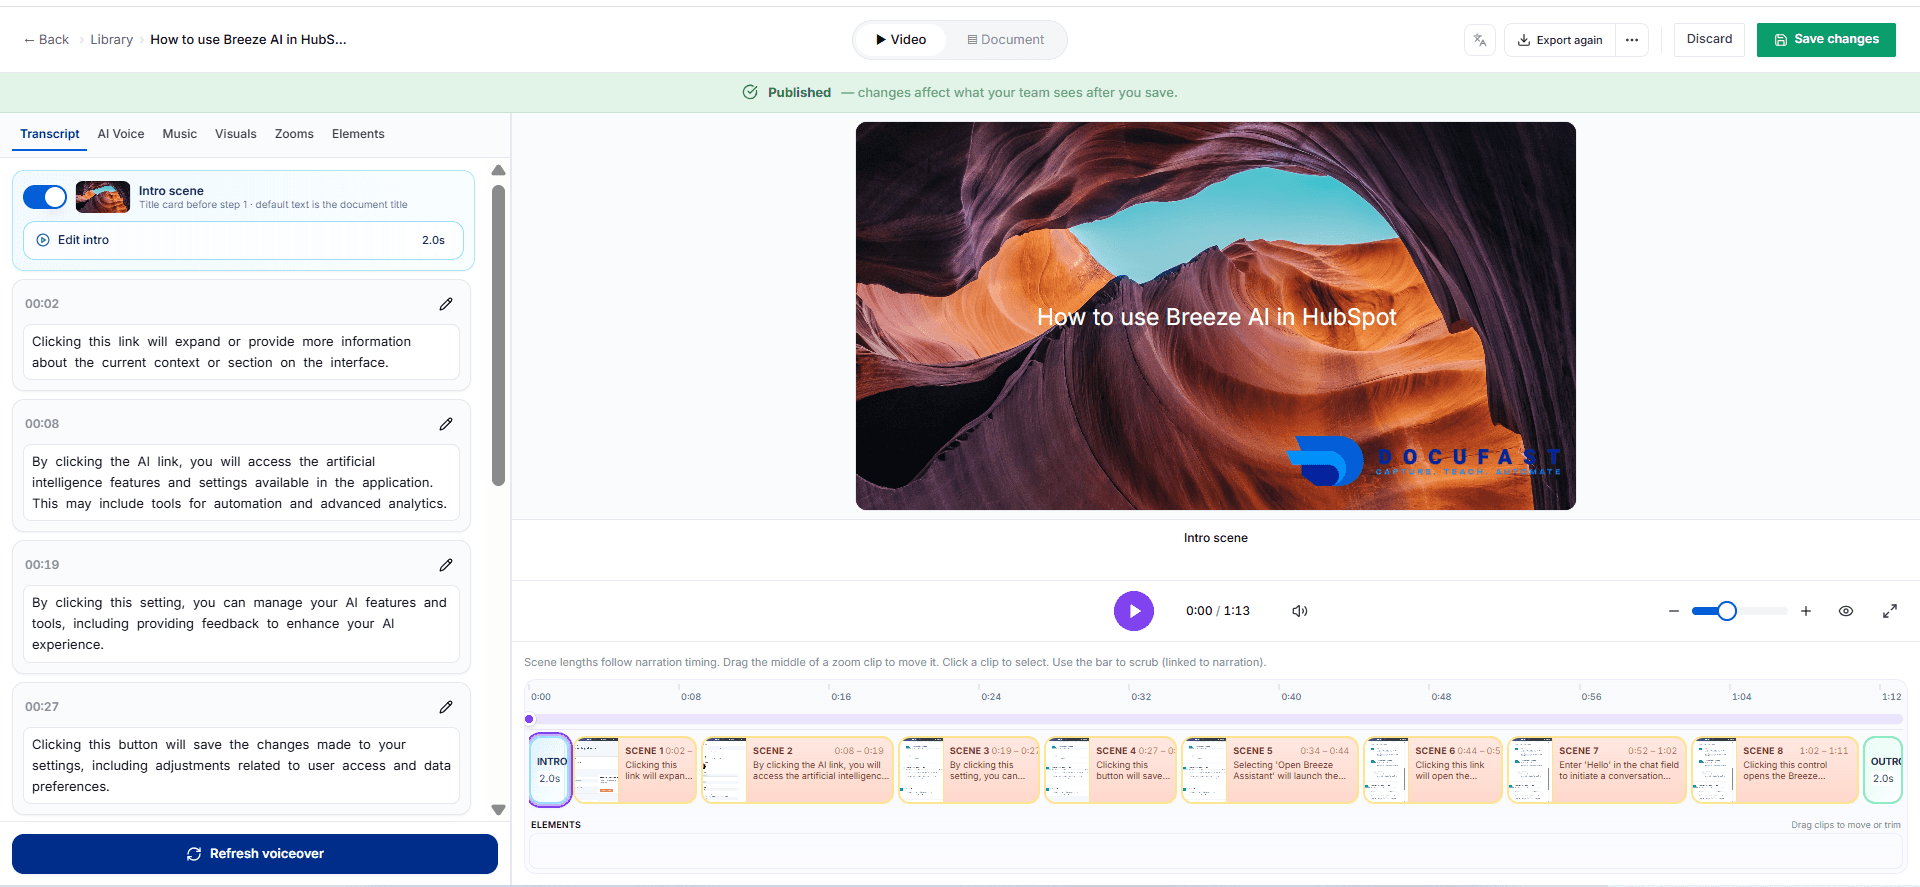This screenshot has height=887, width=1920.
Task: Click the timeline zoom slider
Action: [1738, 611]
